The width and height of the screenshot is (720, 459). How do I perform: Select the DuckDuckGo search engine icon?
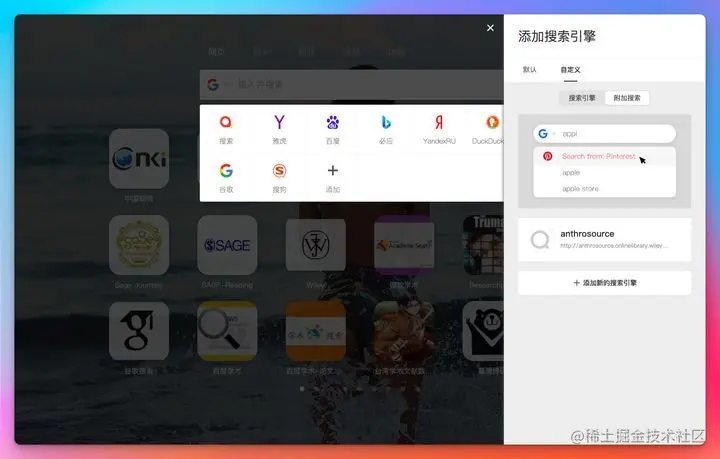click(x=492, y=122)
